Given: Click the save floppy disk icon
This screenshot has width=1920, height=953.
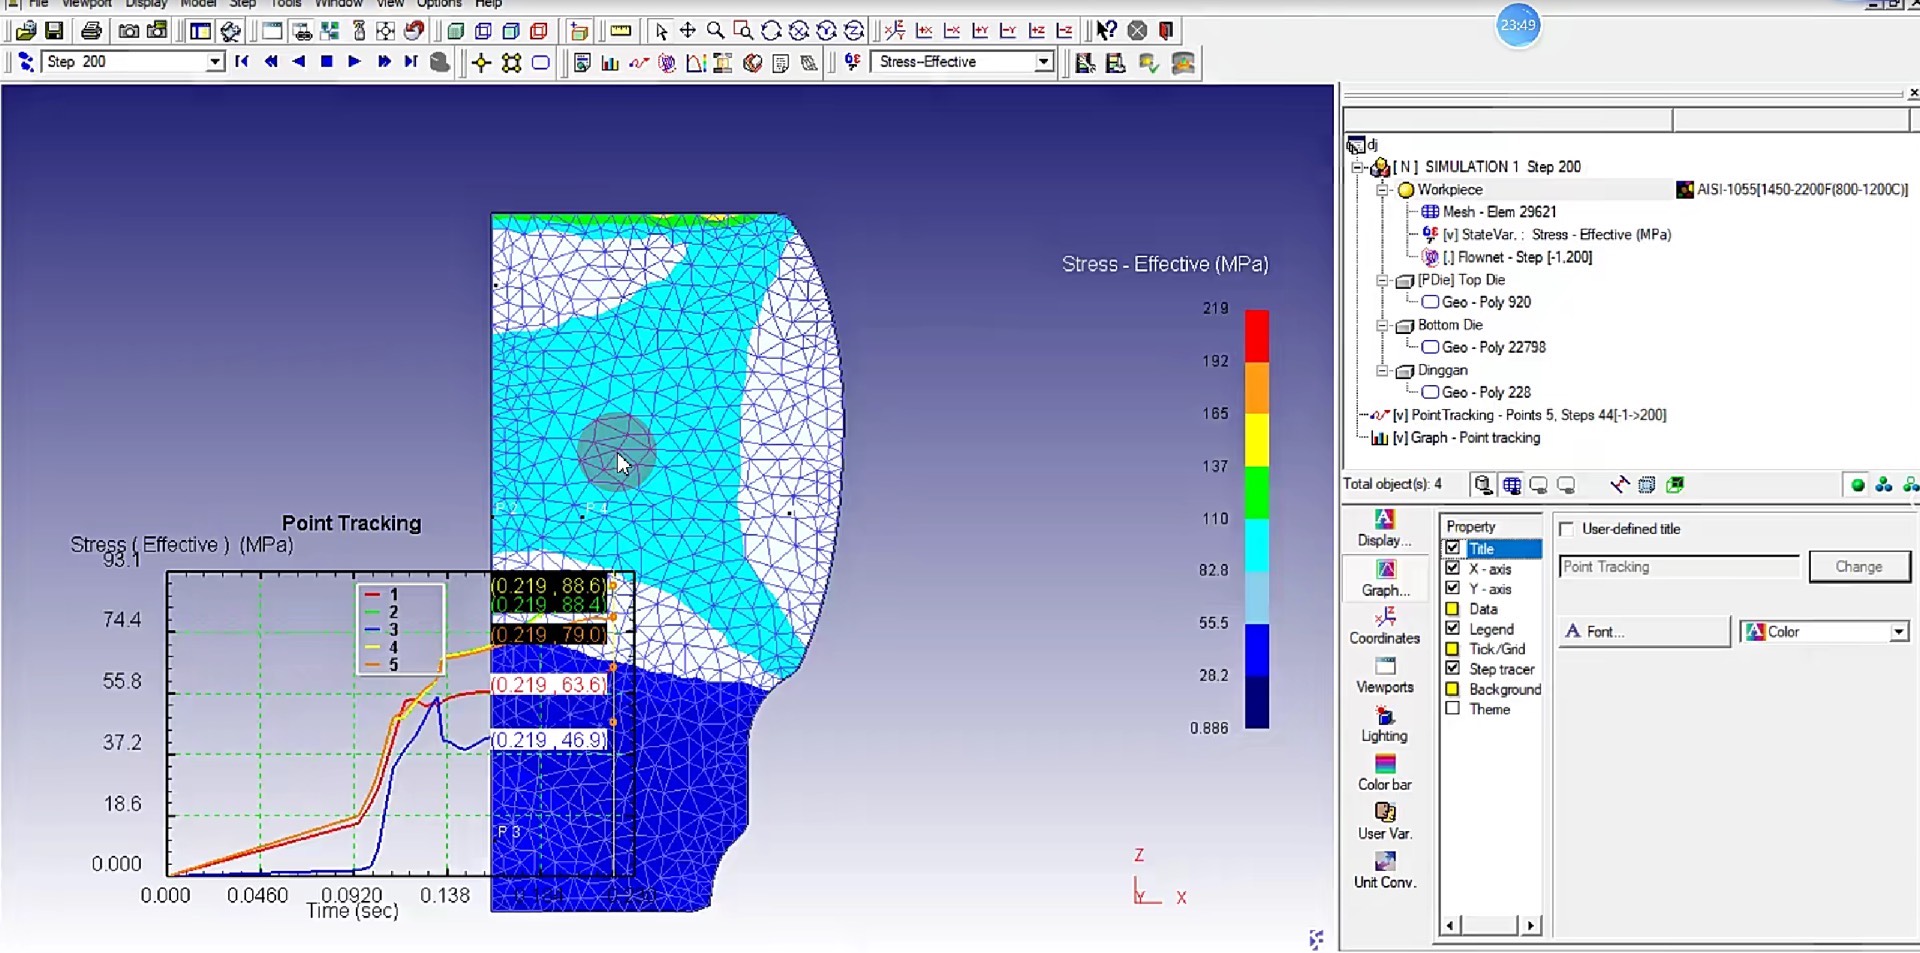Looking at the screenshot, I should pos(54,31).
